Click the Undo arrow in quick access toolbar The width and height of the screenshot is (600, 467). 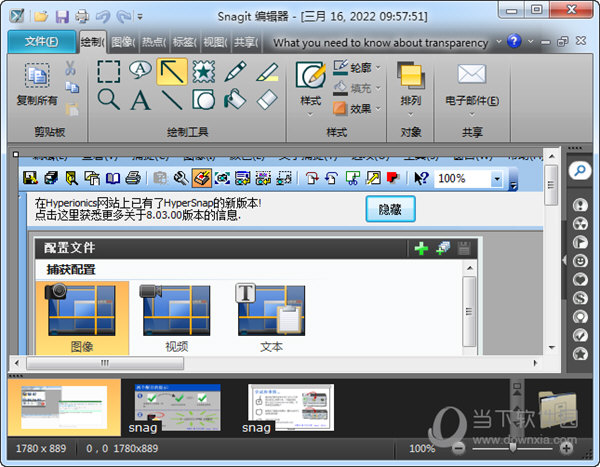103,16
